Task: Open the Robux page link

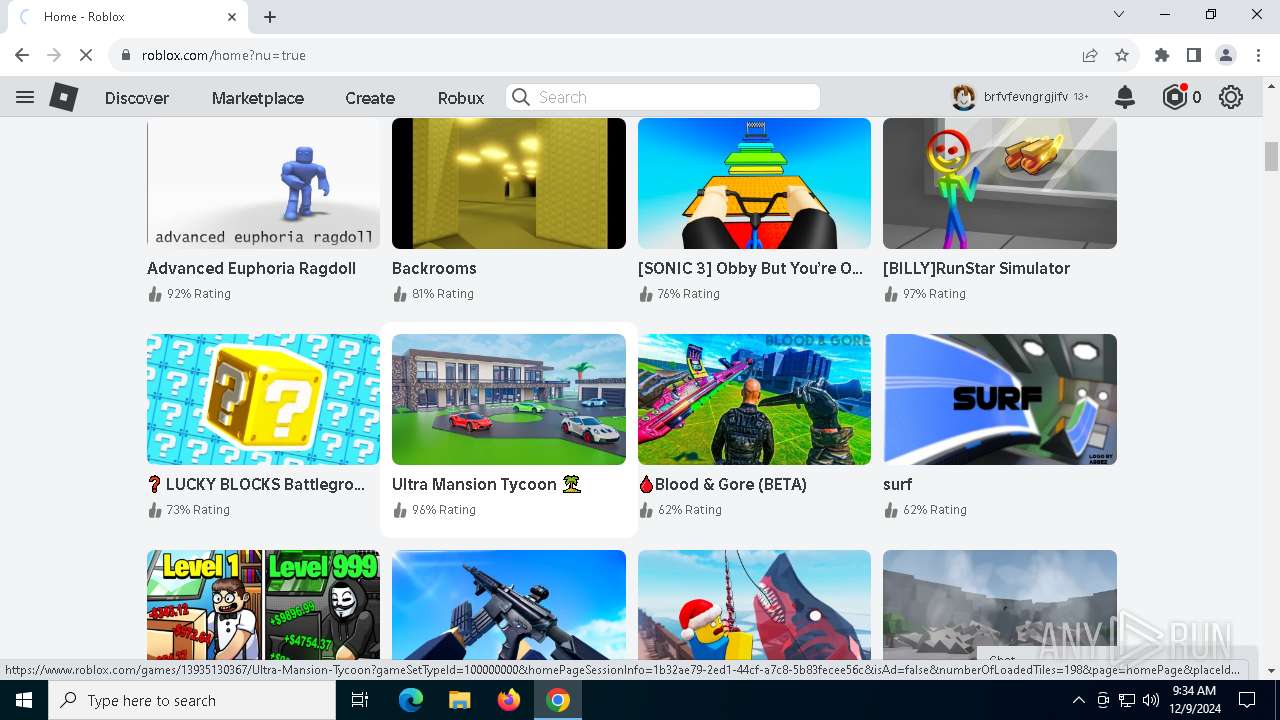Action: pyautogui.click(x=461, y=98)
